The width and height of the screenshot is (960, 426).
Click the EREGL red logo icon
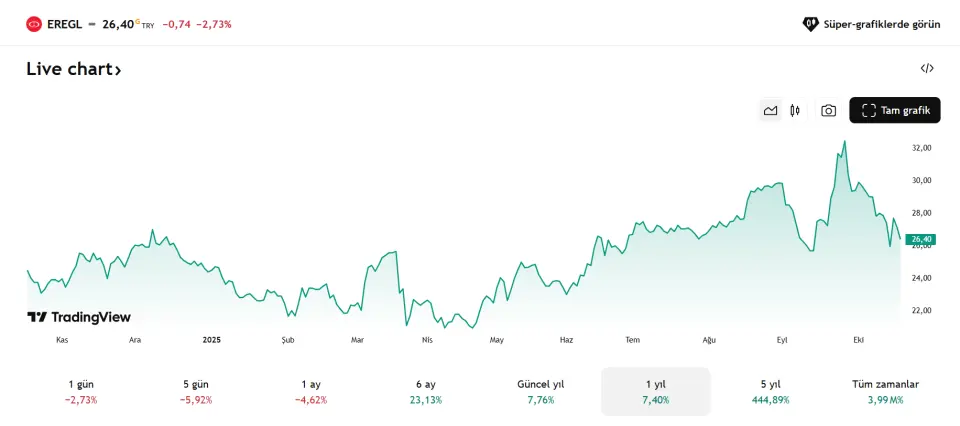34,23
